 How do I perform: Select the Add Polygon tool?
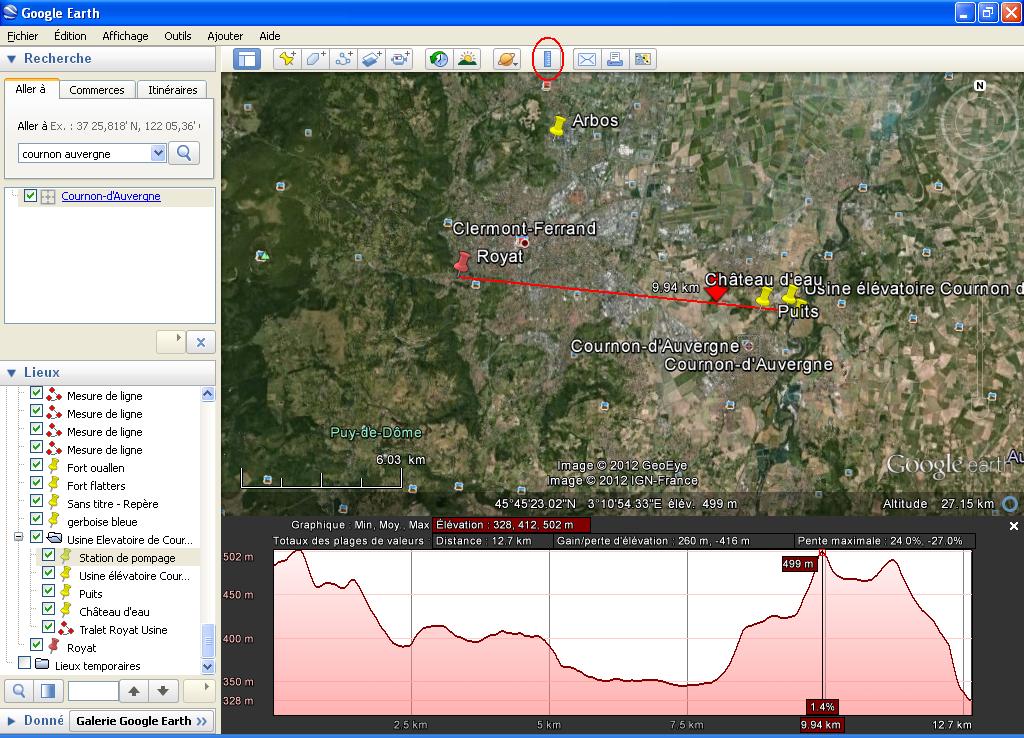tap(315, 59)
